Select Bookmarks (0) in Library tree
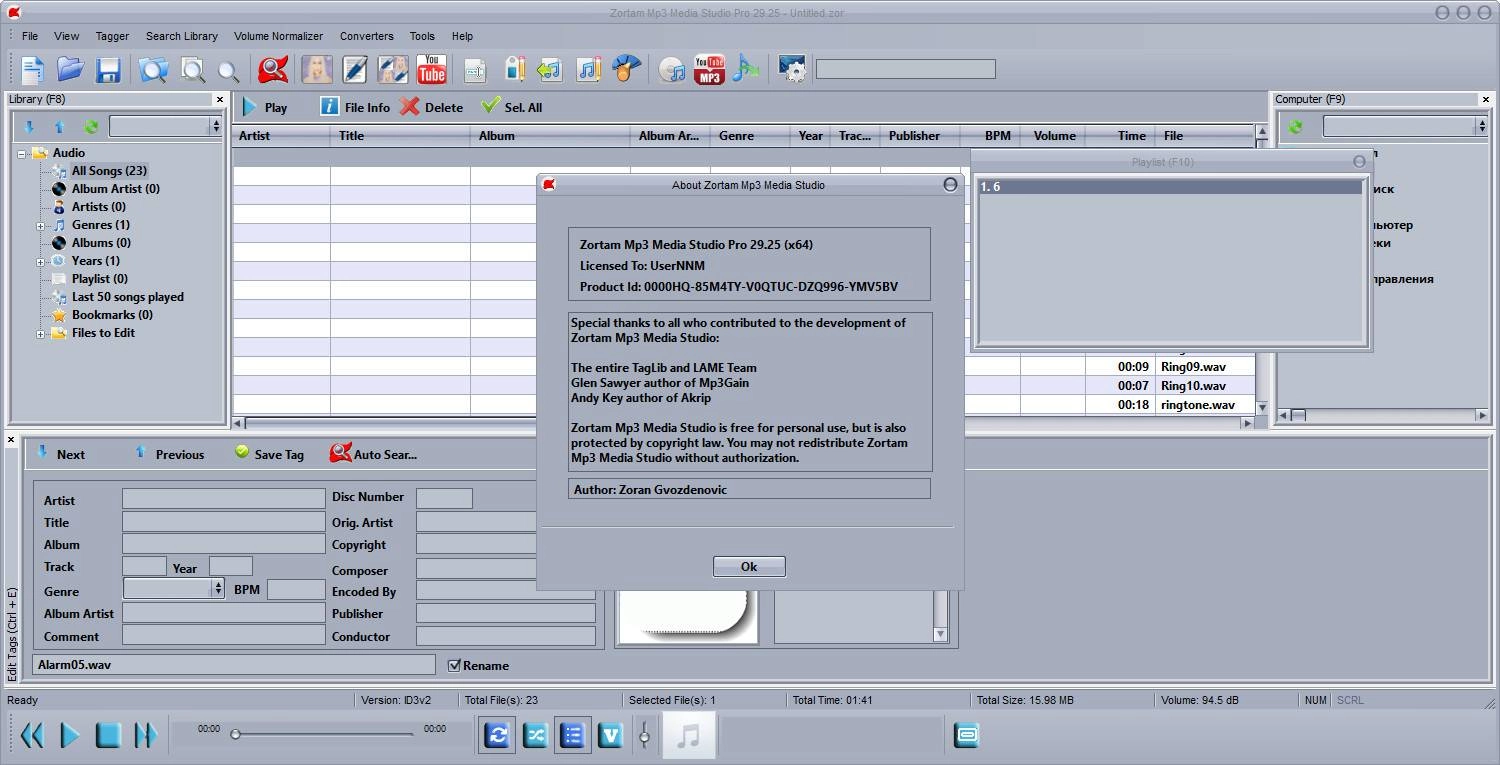 point(112,315)
